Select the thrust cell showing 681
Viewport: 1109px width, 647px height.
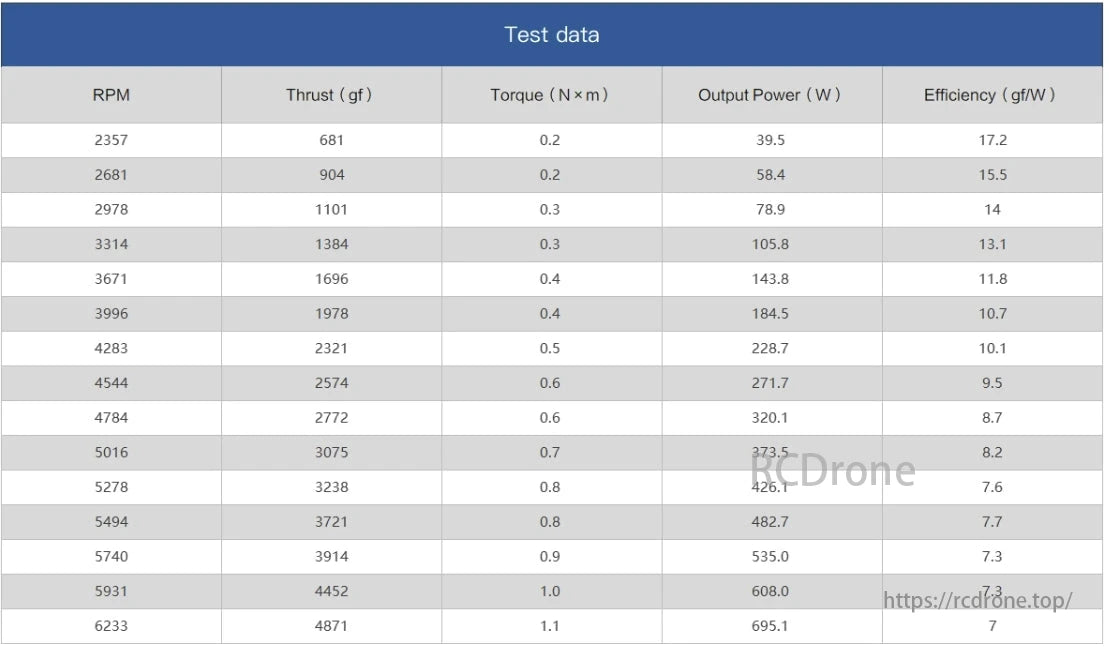pos(331,140)
